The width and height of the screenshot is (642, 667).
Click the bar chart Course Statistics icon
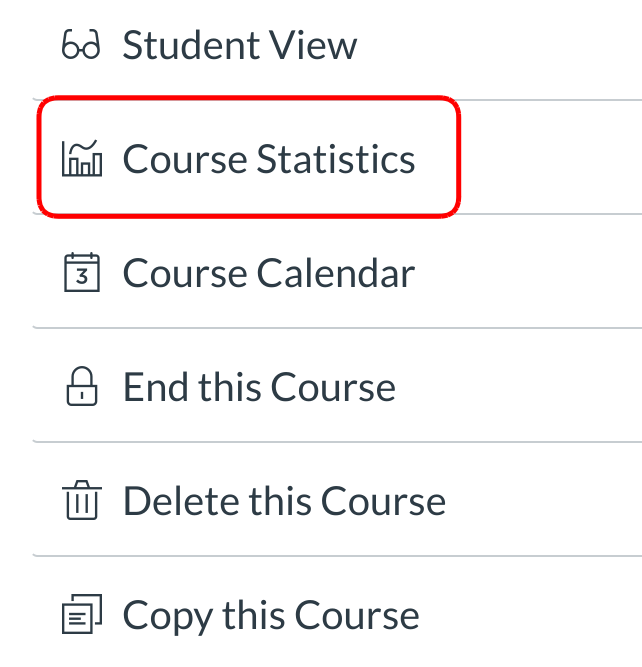tap(81, 159)
